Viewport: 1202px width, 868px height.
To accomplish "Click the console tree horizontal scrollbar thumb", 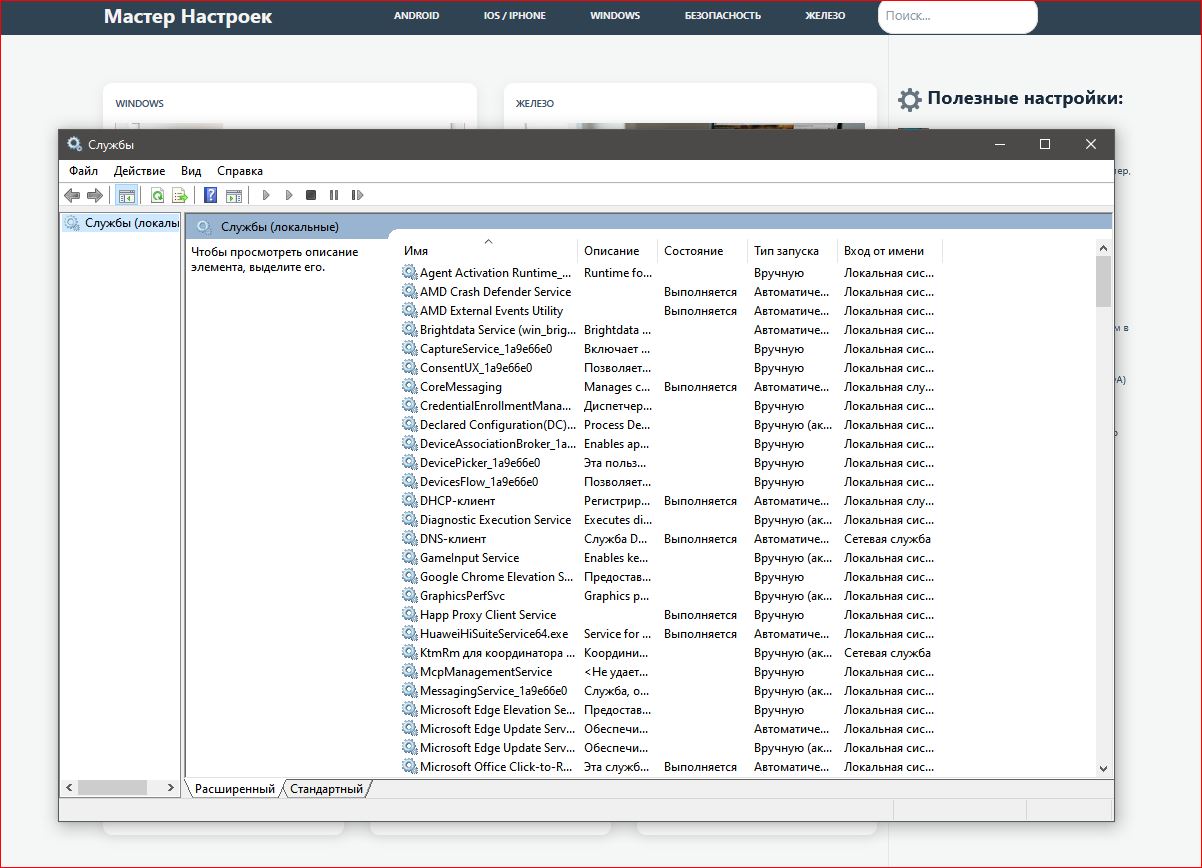I will 112,788.
